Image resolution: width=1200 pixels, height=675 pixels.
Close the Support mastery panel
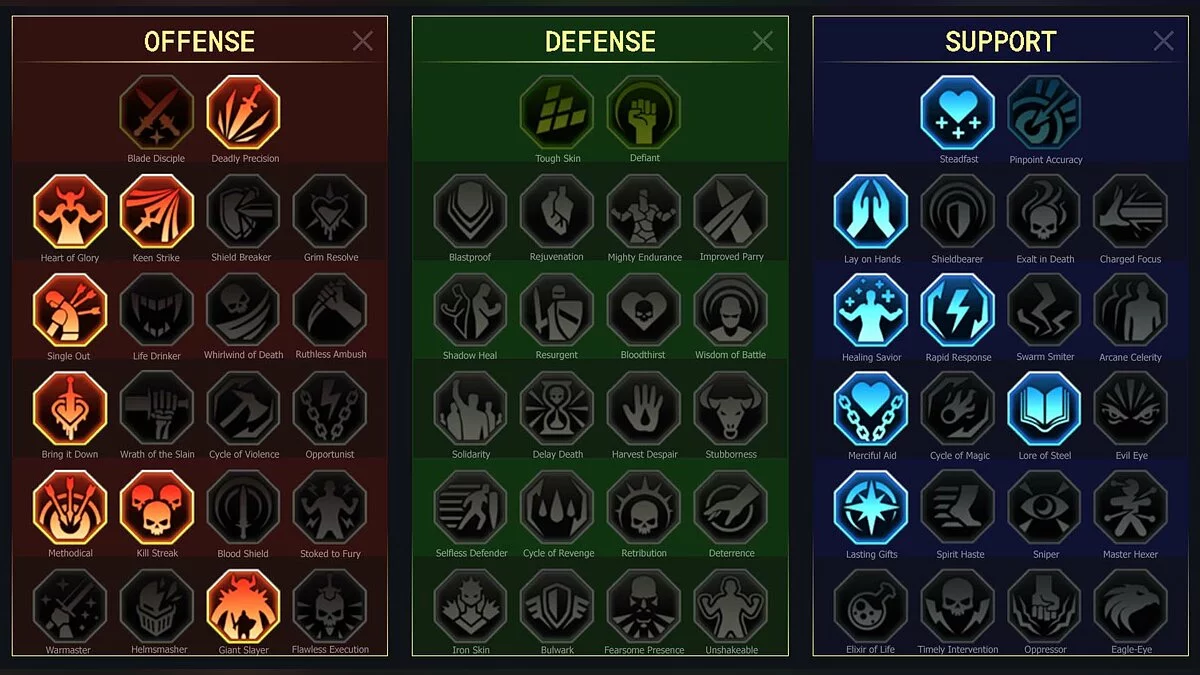coord(1164,41)
